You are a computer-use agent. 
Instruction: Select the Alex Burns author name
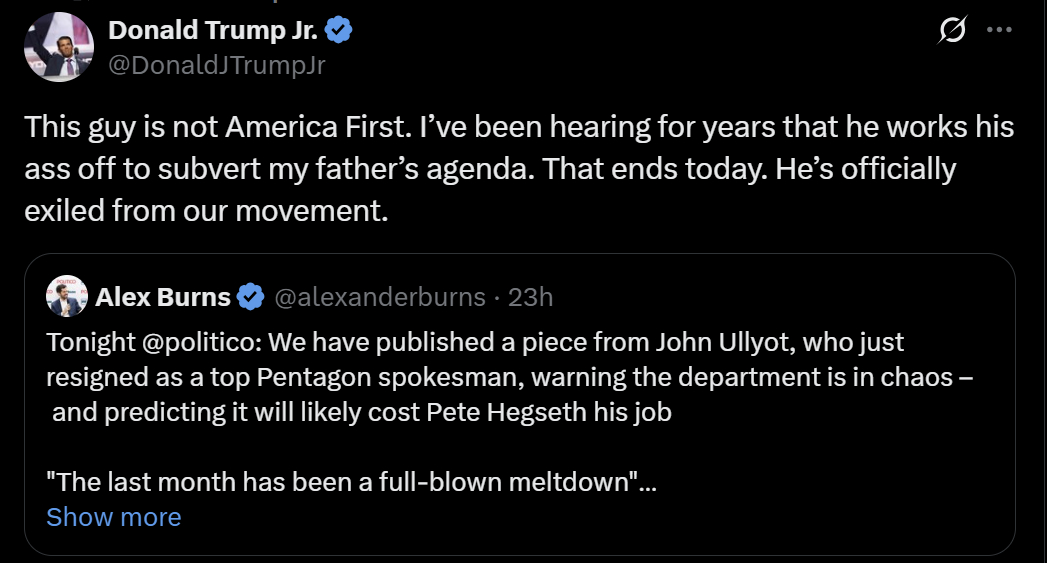163,297
